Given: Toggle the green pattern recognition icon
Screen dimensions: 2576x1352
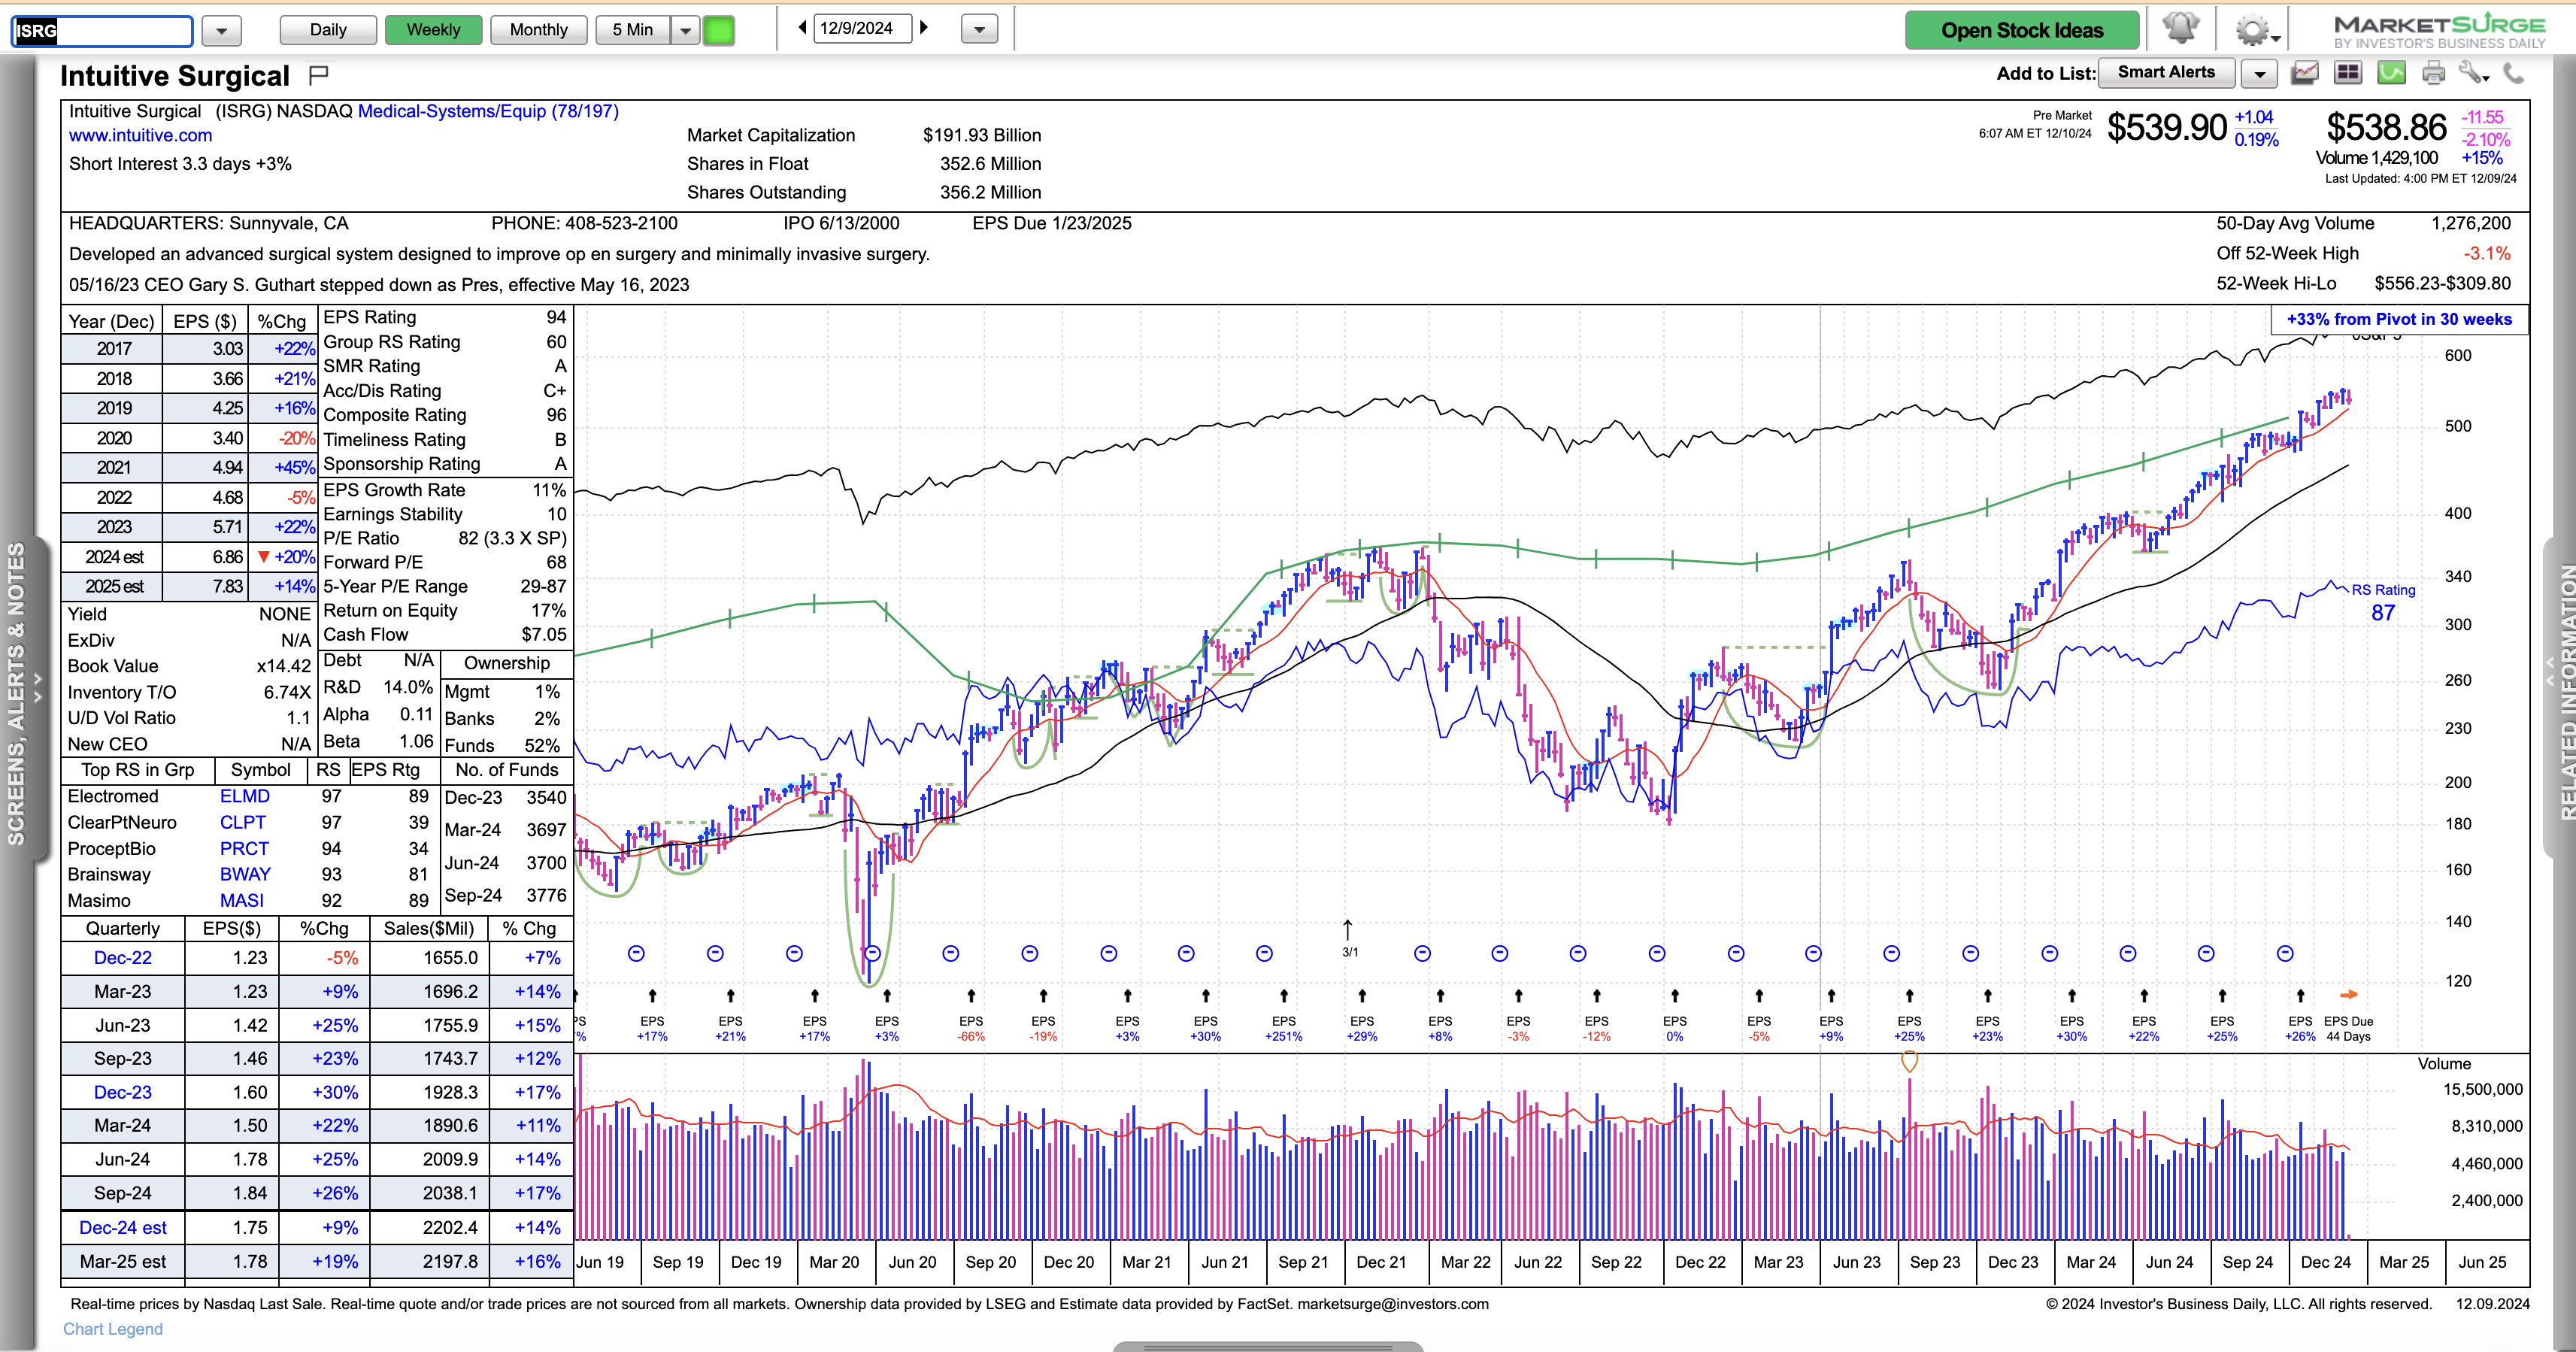Looking at the screenshot, I should point(2390,73).
